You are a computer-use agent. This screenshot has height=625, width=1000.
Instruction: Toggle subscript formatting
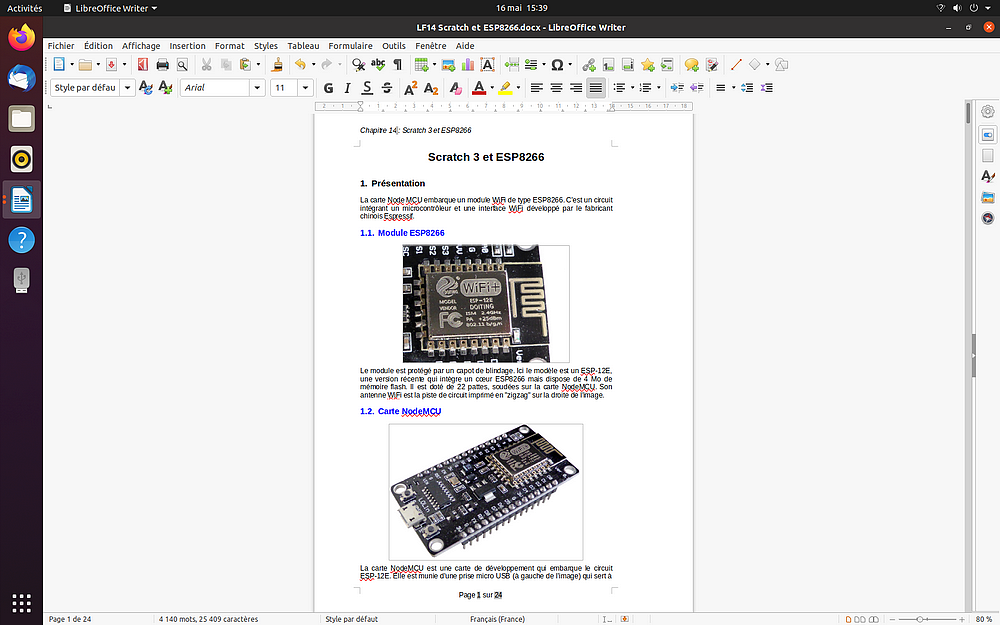coord(430,87)
